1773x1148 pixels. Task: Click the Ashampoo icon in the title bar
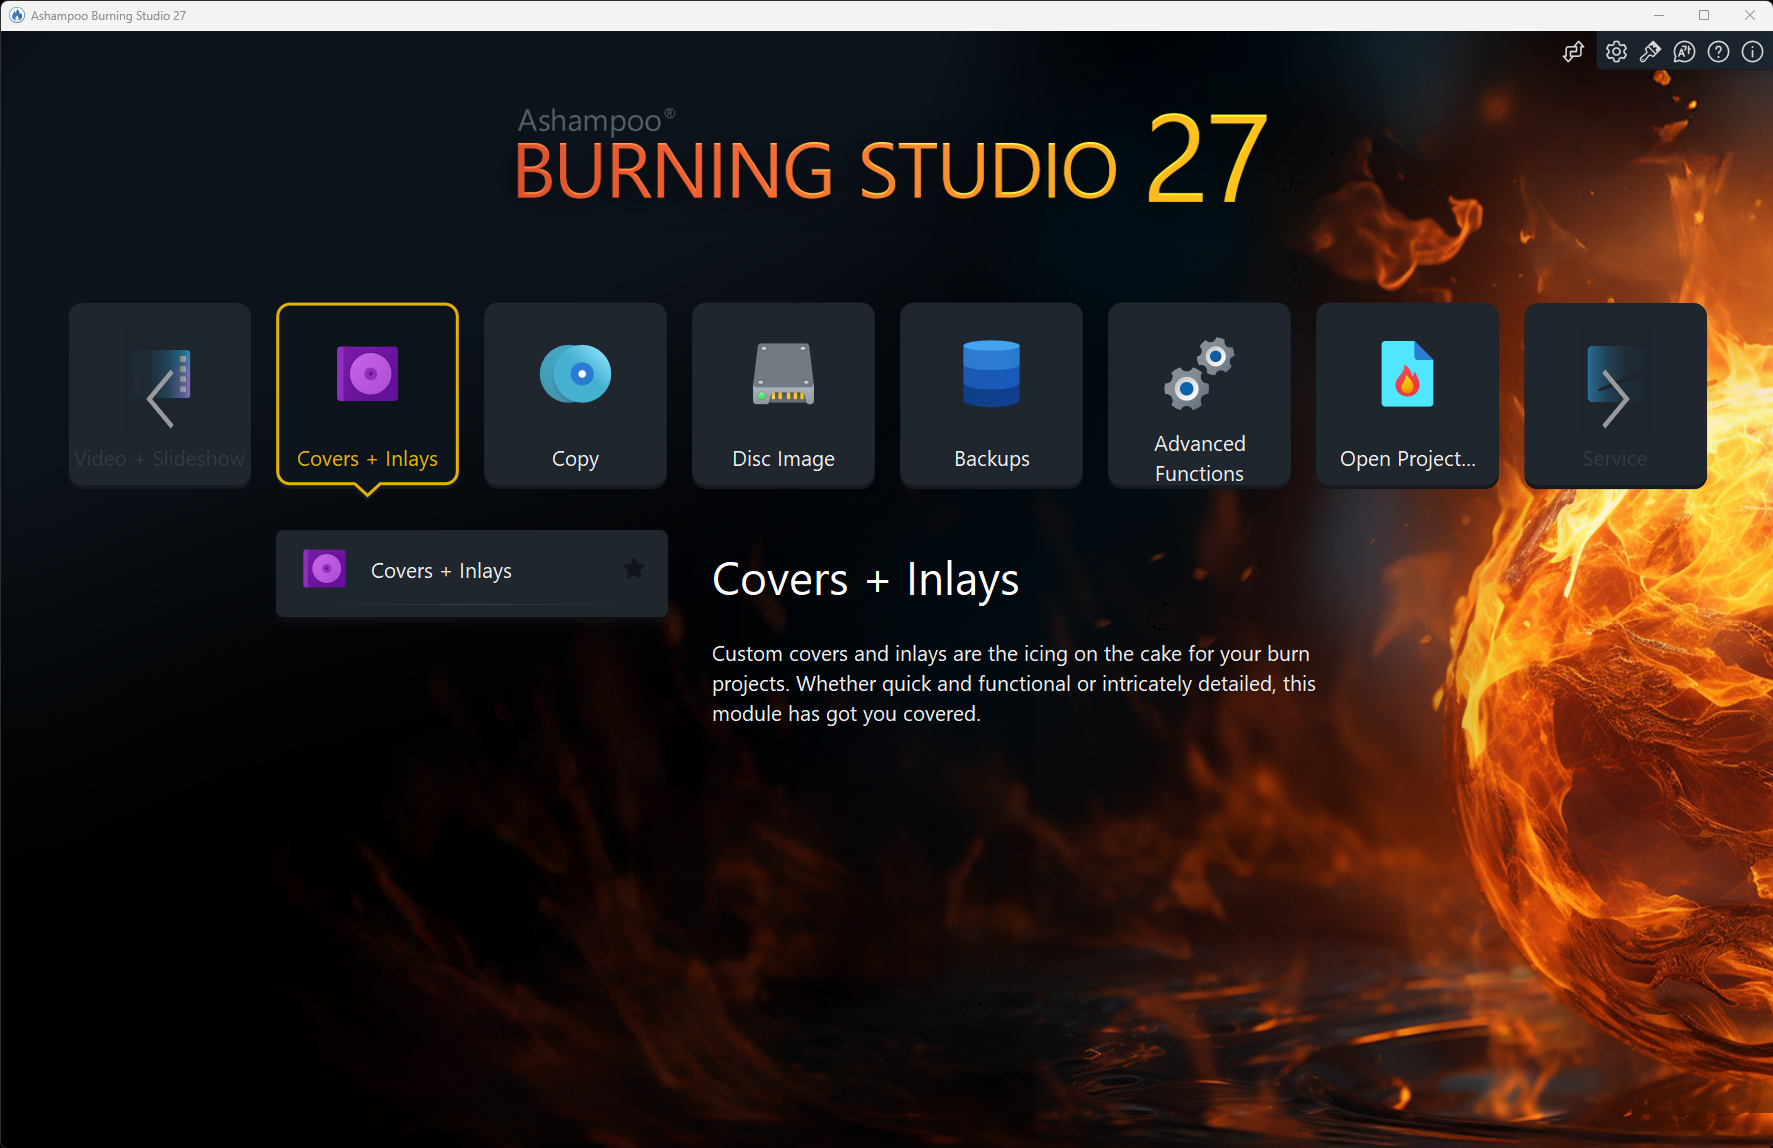(15, 15)
